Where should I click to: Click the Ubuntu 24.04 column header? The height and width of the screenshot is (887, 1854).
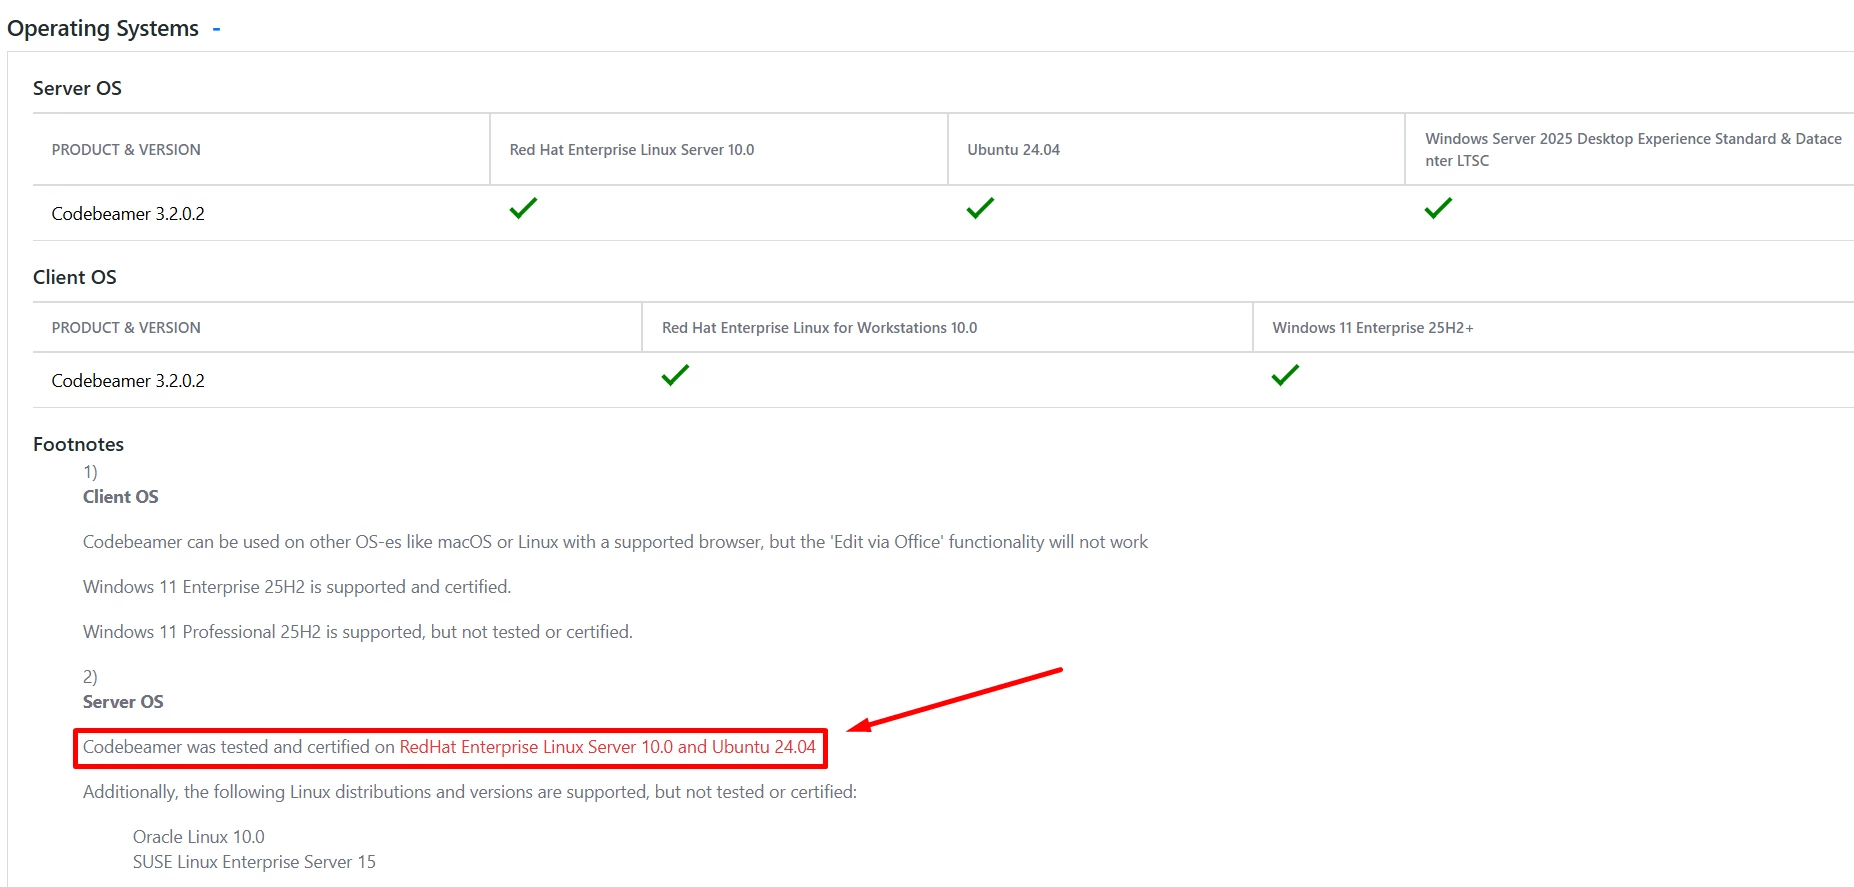click(x=1013, y=150)
